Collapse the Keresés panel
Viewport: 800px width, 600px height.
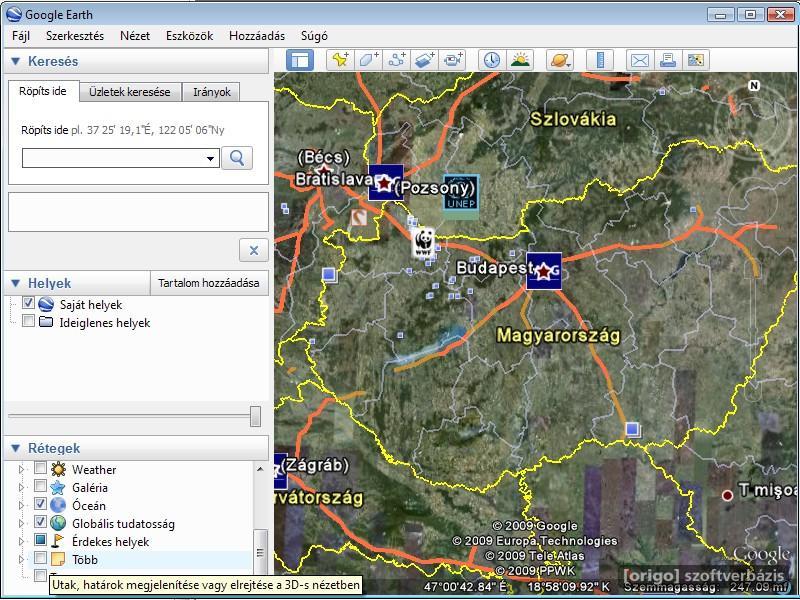pyautogui.click(x=16, y=61)
